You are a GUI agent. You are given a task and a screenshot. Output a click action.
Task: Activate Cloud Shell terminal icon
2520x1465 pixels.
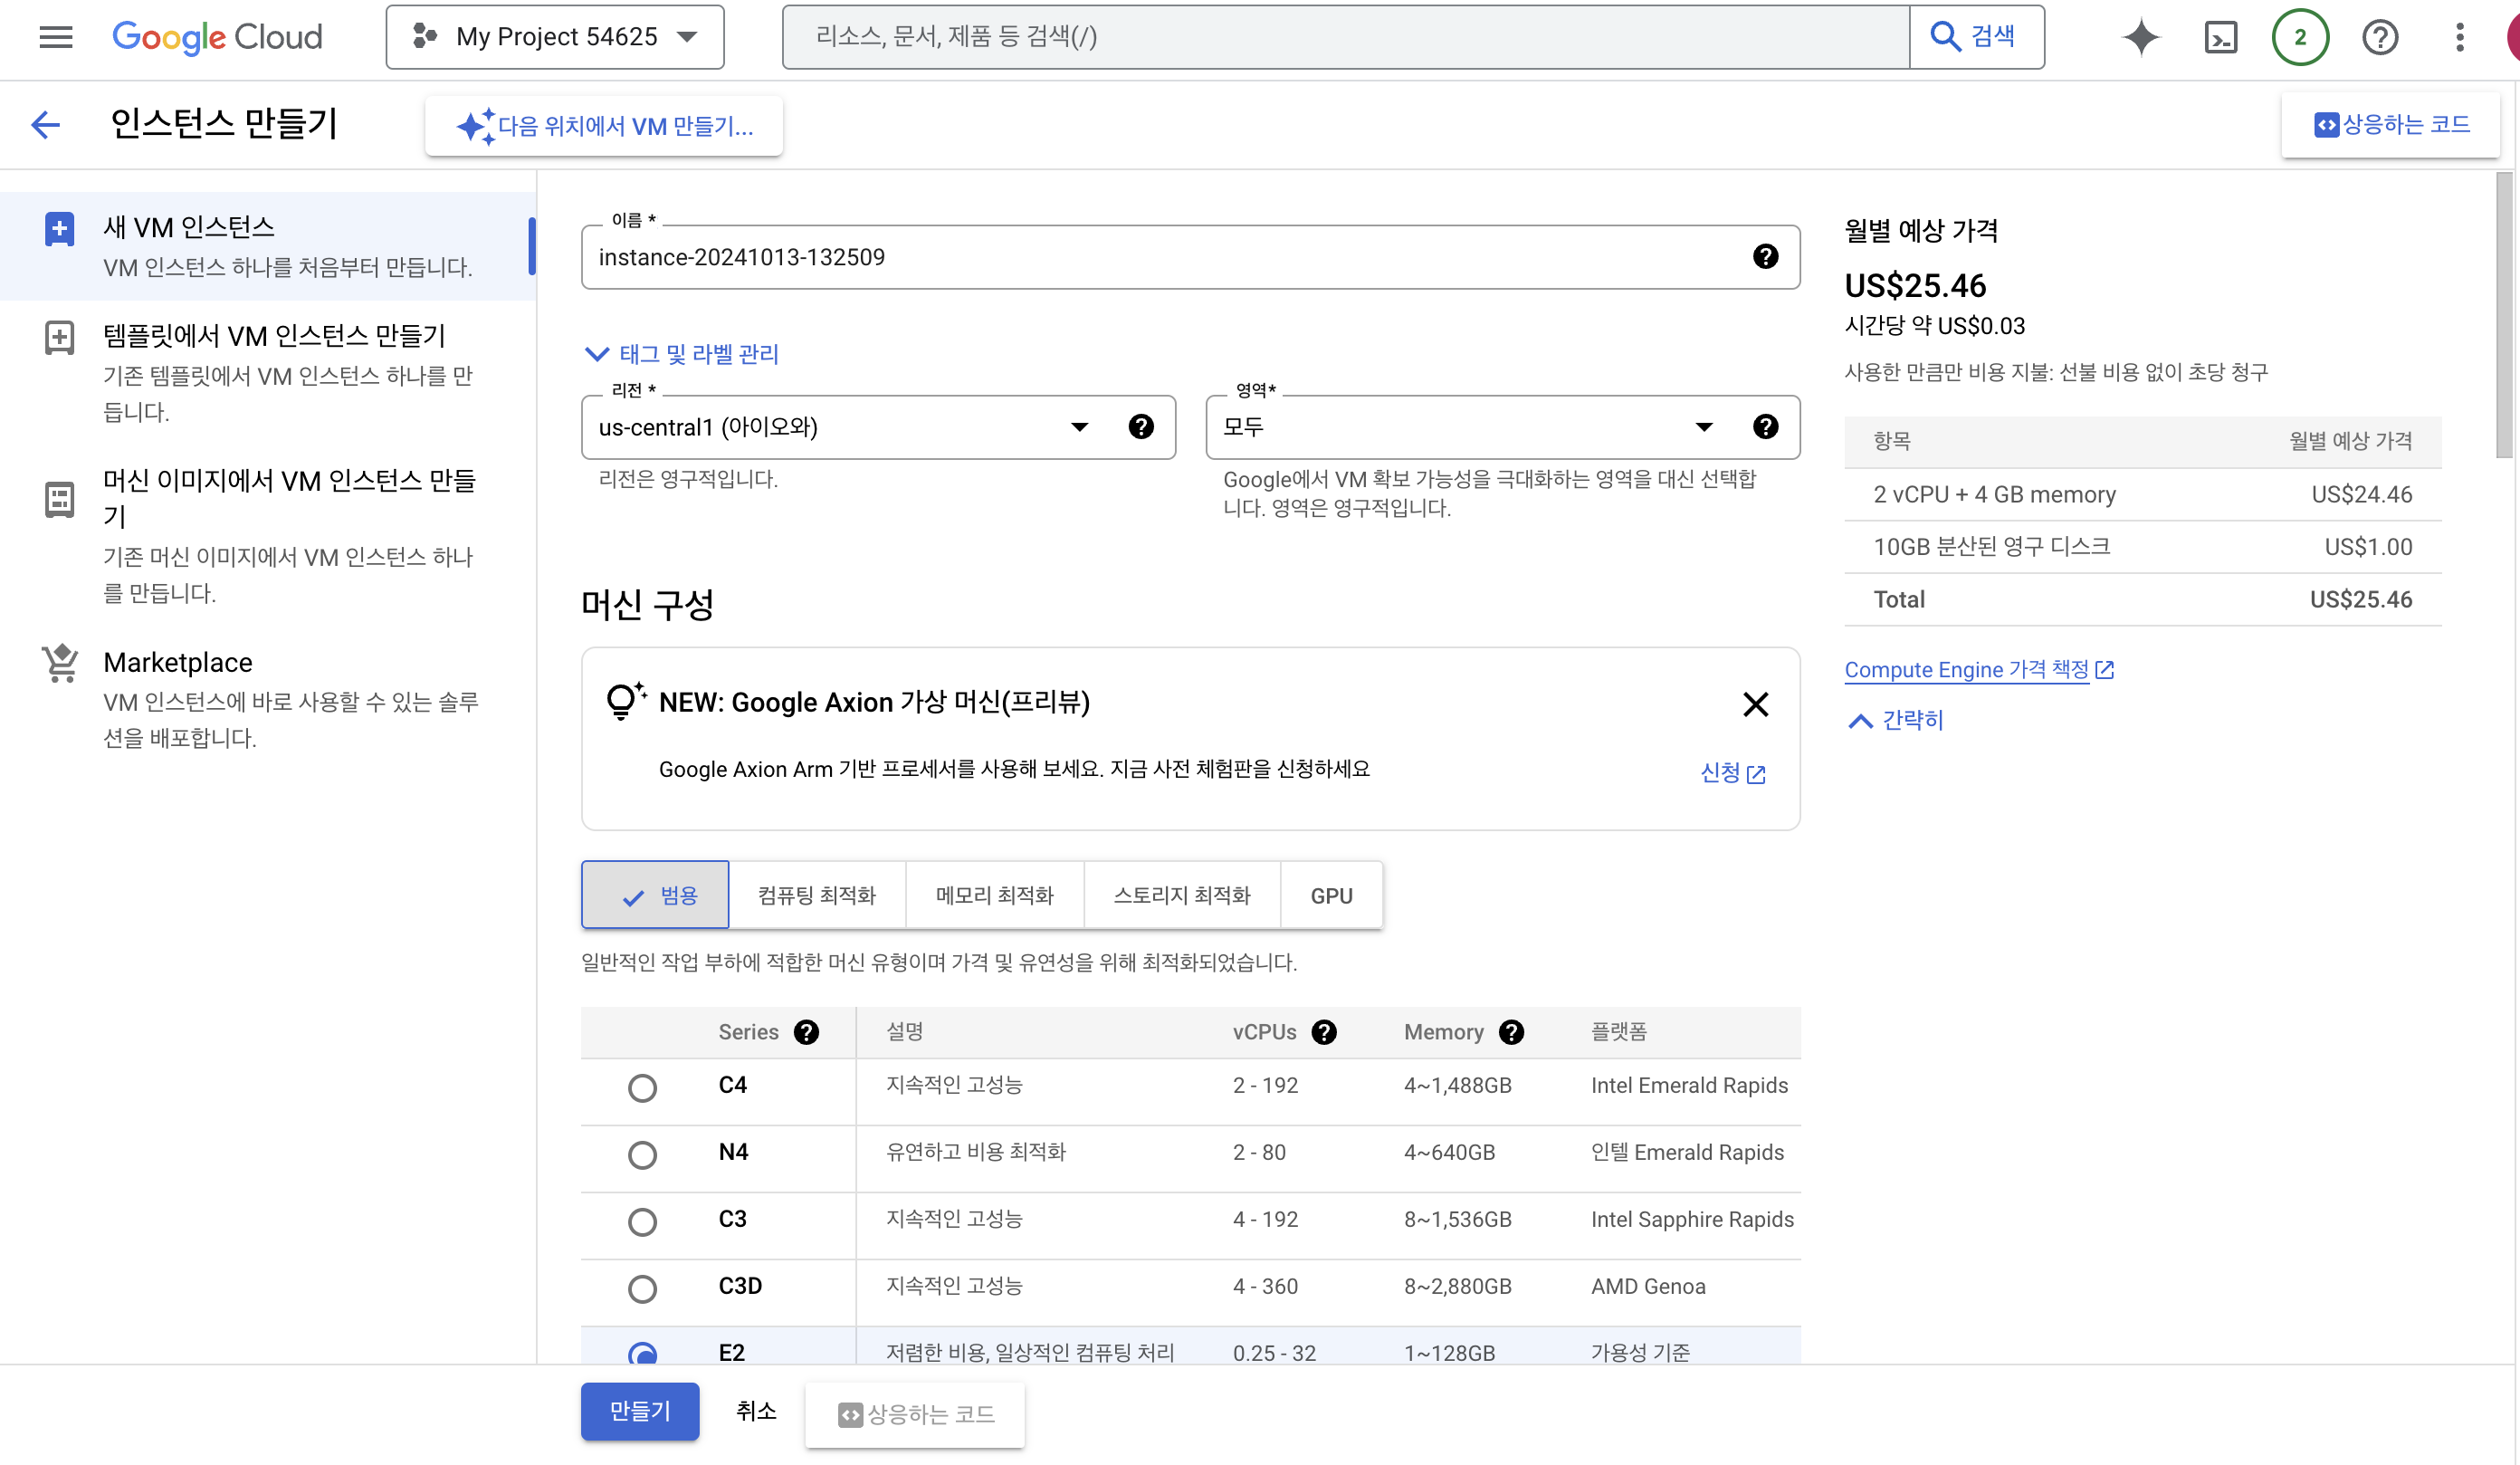coord(2220,37)
